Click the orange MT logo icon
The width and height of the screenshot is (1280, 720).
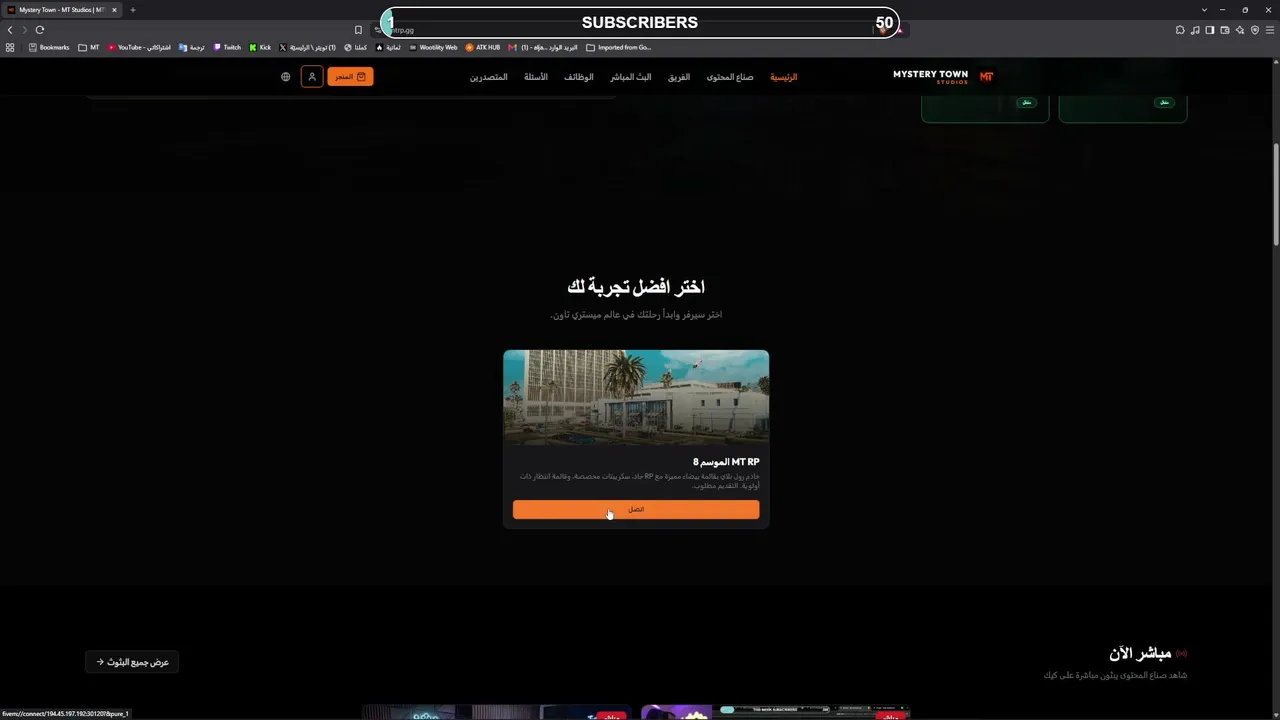[x=987, y=76]
